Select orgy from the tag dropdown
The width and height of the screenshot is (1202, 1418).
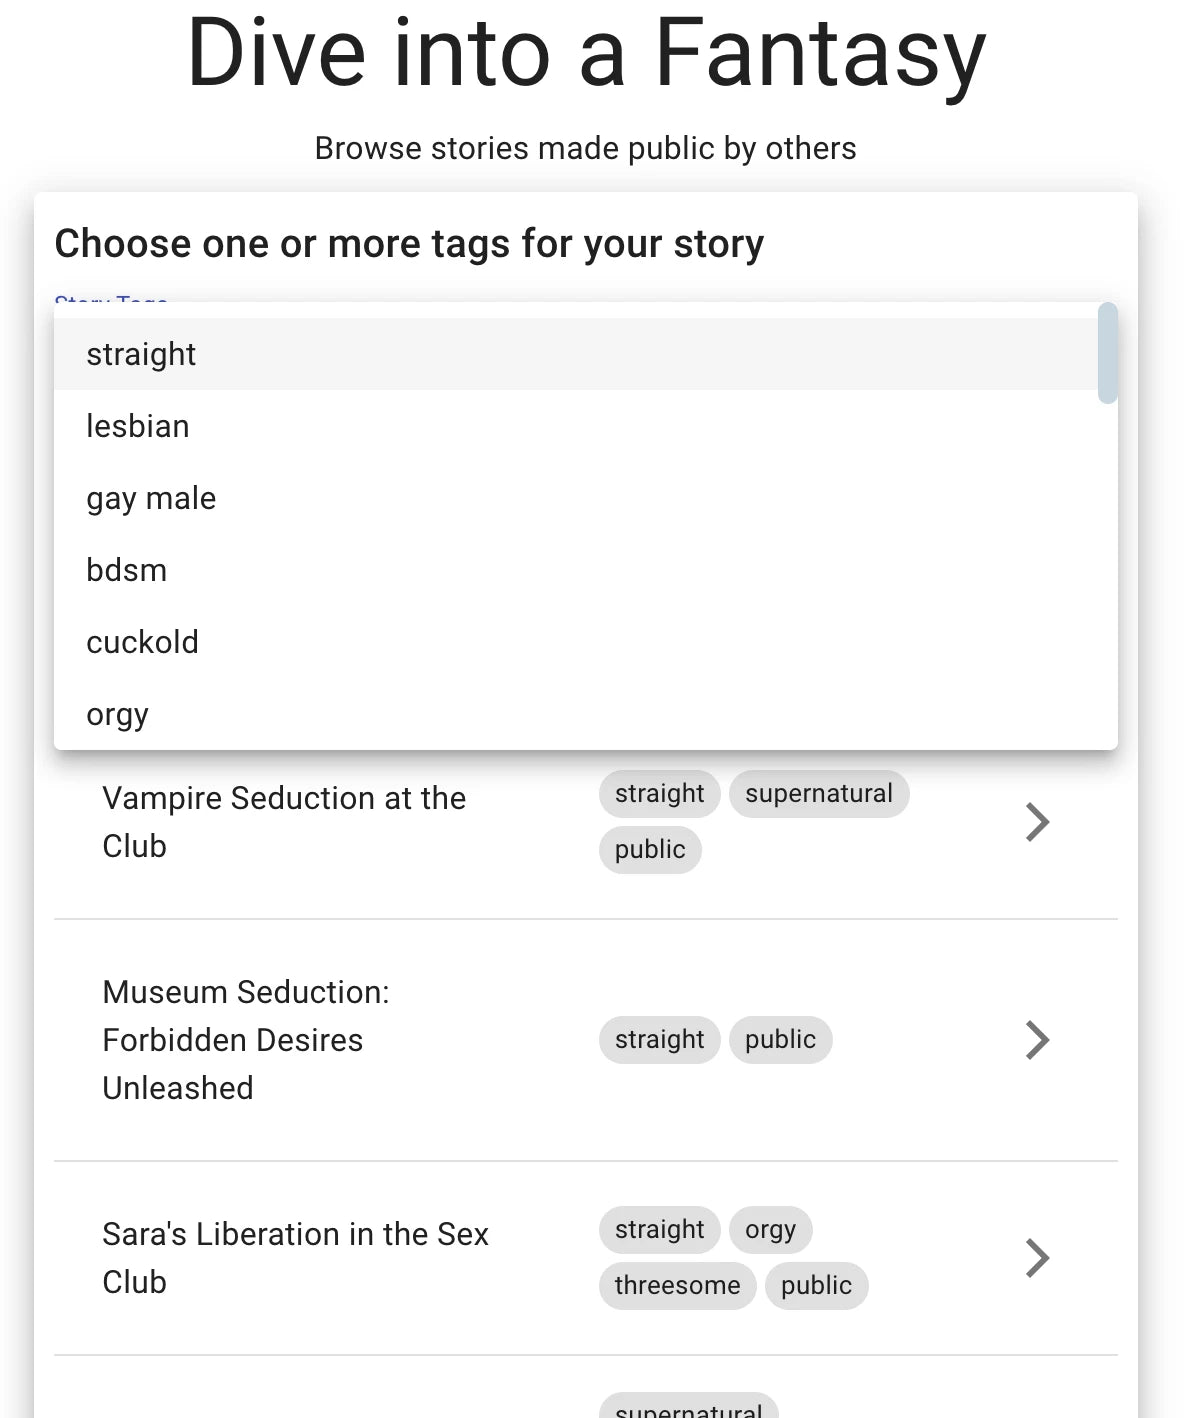(x=118, y=714)
